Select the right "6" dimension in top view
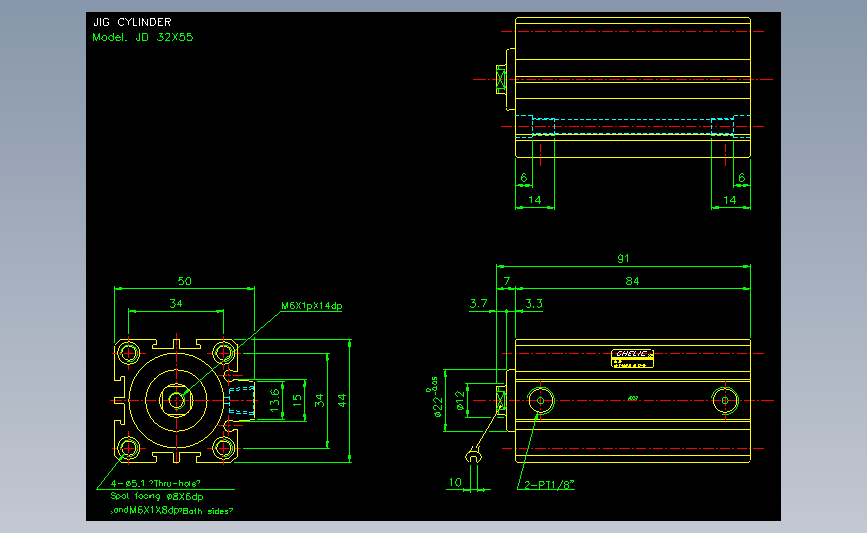867x533 pixels. click(741, 178)
